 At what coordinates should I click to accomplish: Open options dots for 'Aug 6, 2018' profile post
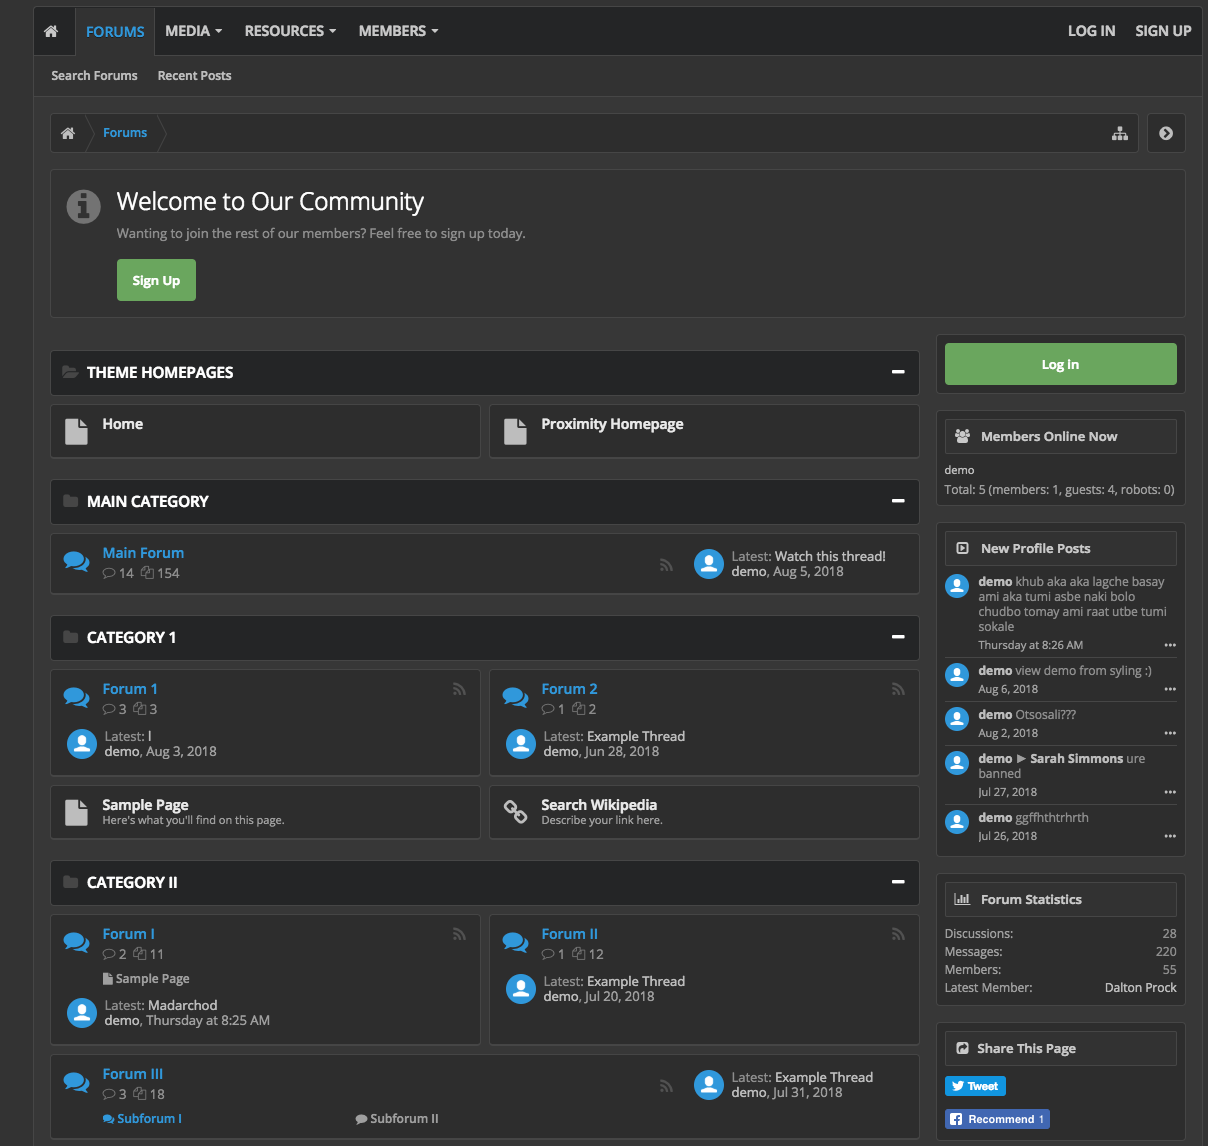pos(1170,689)
